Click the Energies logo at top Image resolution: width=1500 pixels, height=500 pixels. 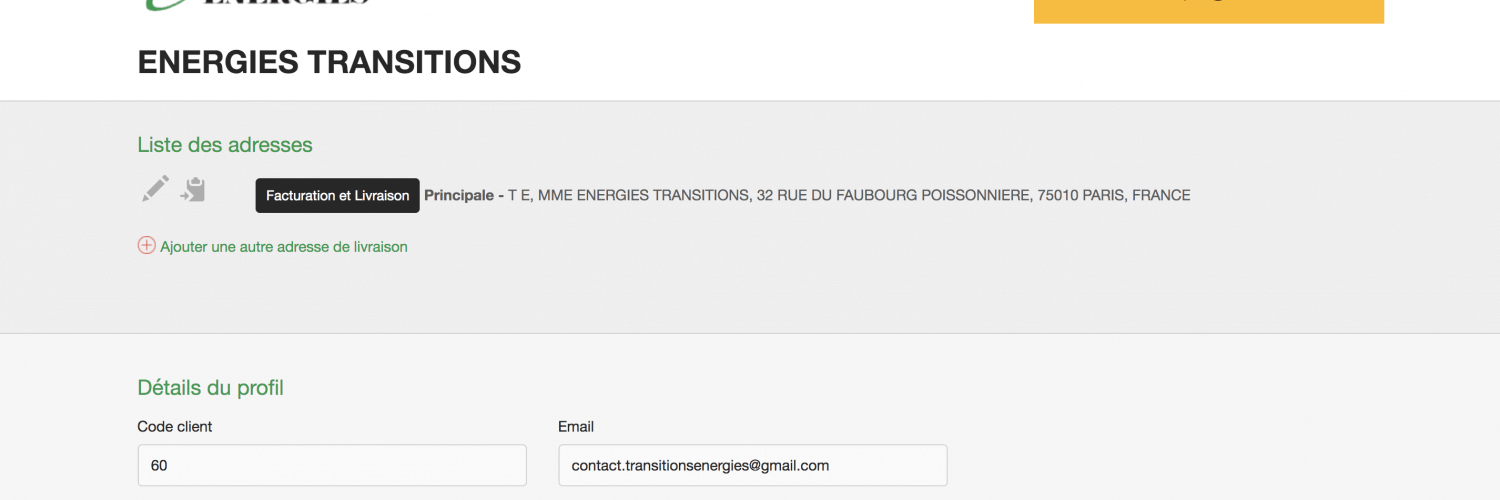pos(260,5)
